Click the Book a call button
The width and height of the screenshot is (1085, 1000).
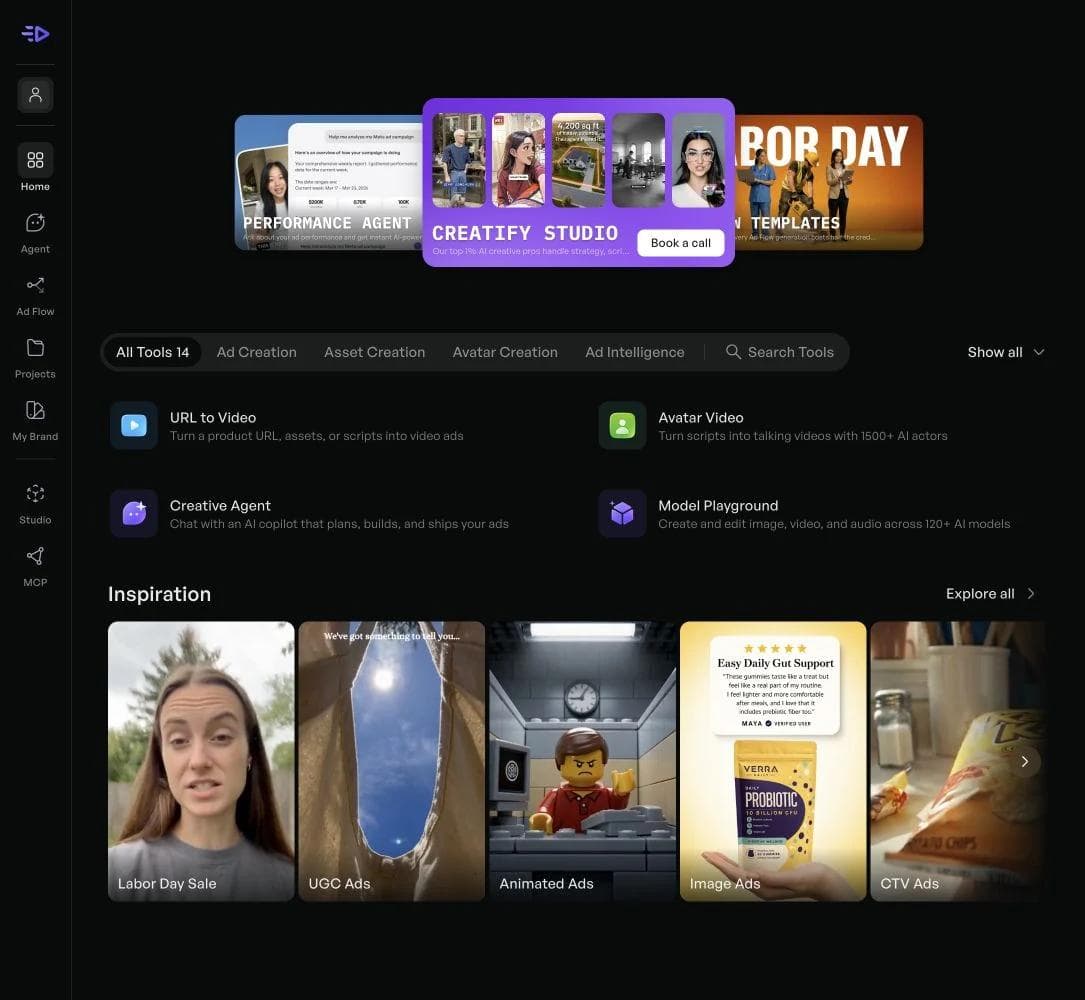tap(680, 243)
